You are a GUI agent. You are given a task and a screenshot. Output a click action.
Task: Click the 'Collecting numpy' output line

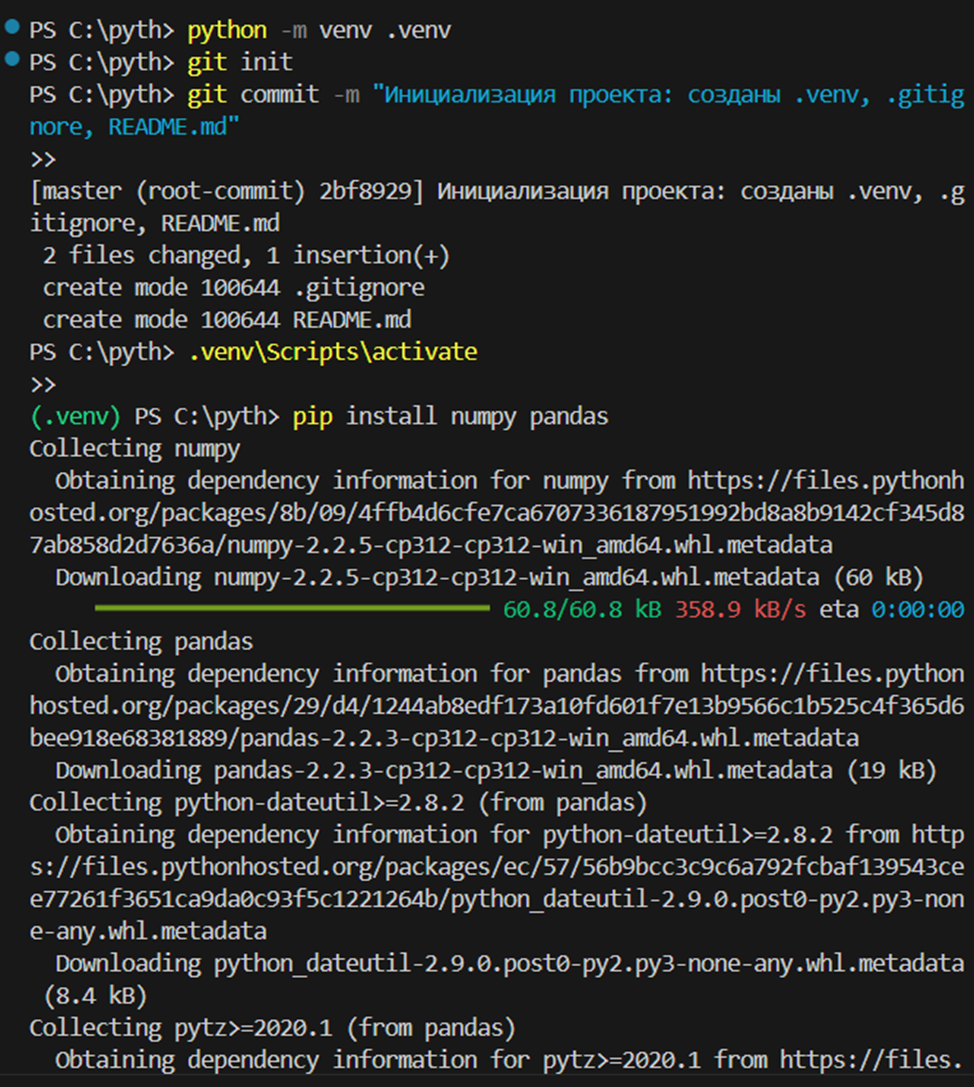click(x=134, y=448)
